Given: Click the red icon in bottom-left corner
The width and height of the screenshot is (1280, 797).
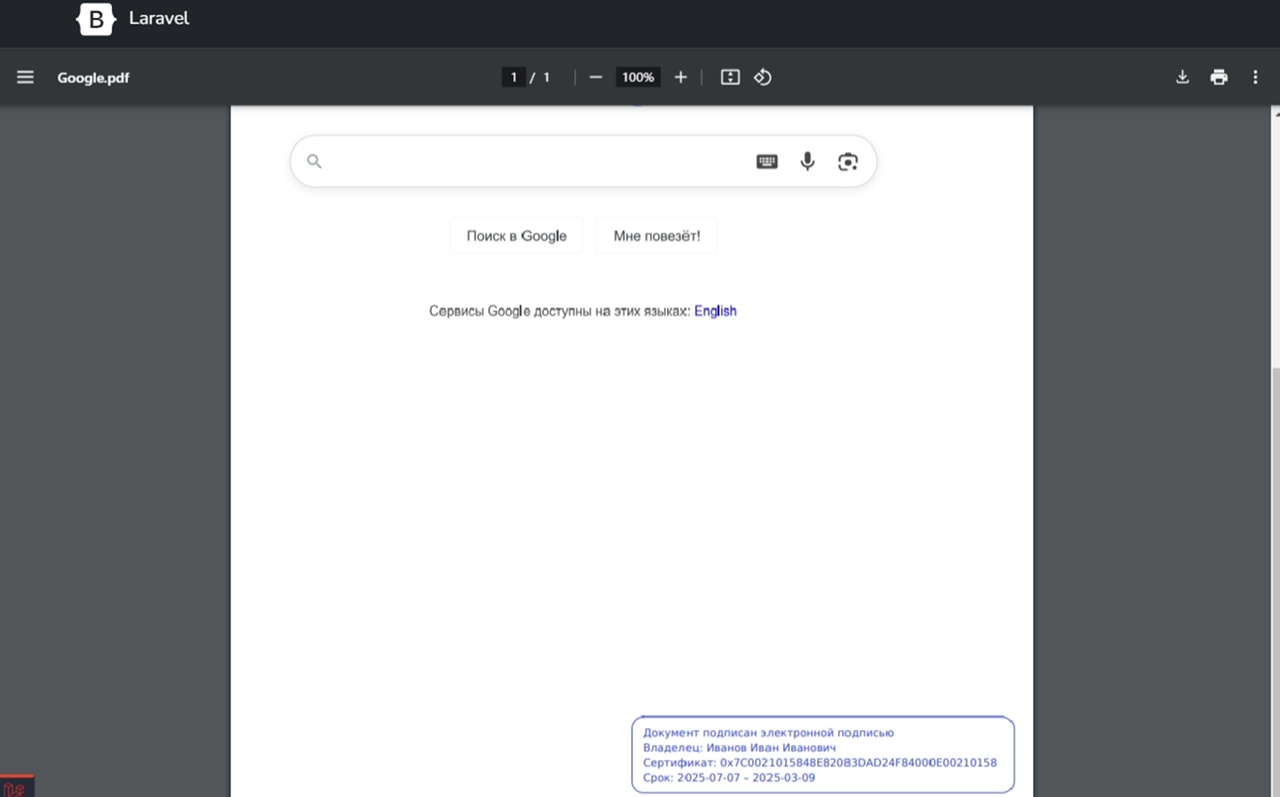Looking at the screenshot, I should tap(17, 787).
